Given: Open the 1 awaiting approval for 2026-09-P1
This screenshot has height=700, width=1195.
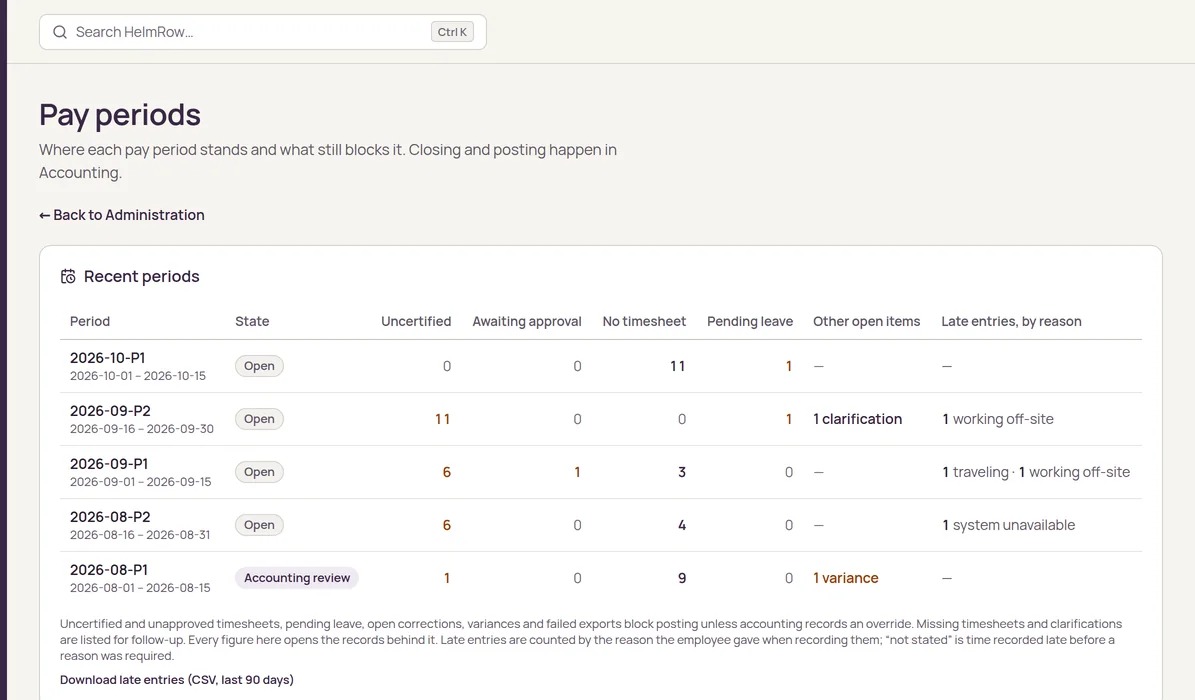Looking at the screenshot, I should [578, 472].
